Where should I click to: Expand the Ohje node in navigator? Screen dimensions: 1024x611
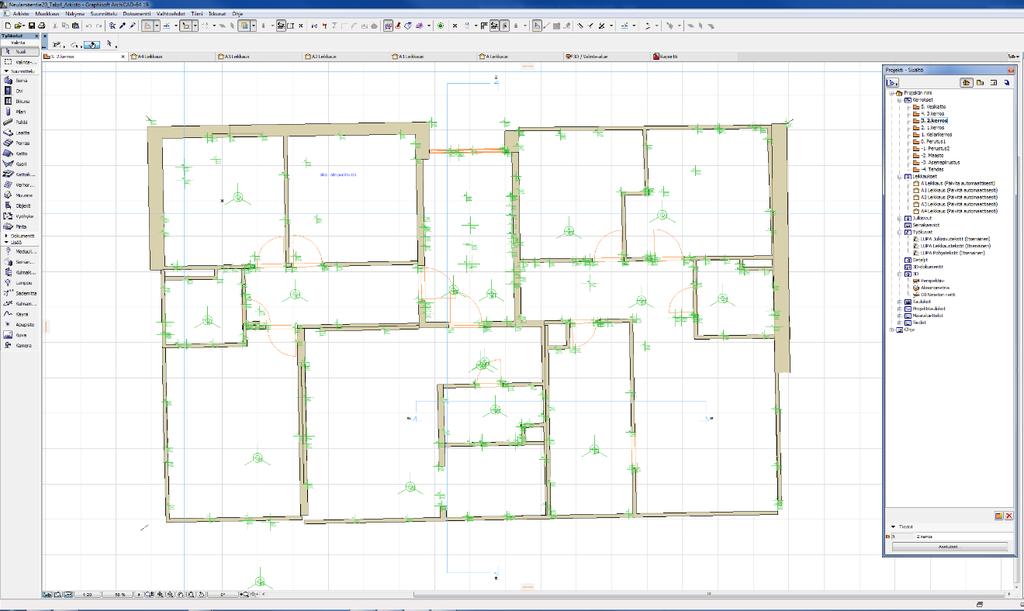[892, 330]
